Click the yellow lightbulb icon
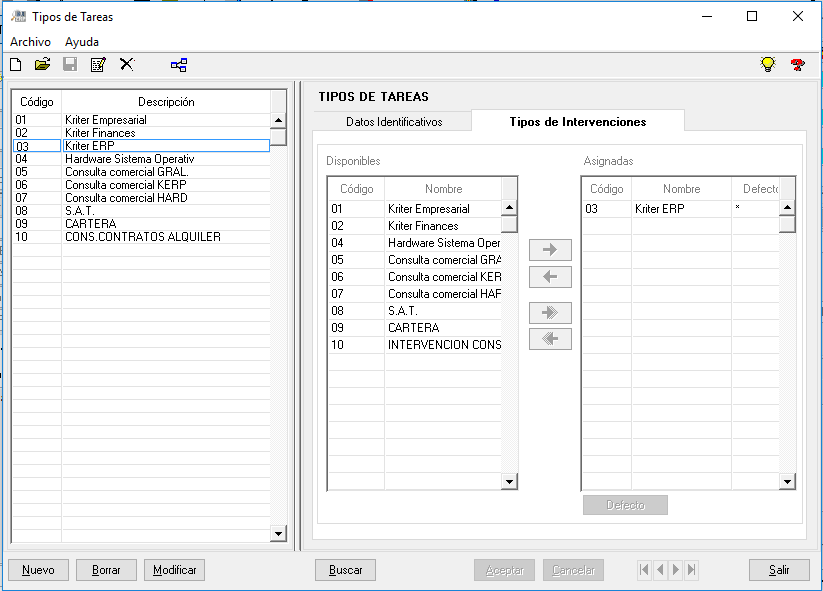823x591 pixels. tap(768, 65)
